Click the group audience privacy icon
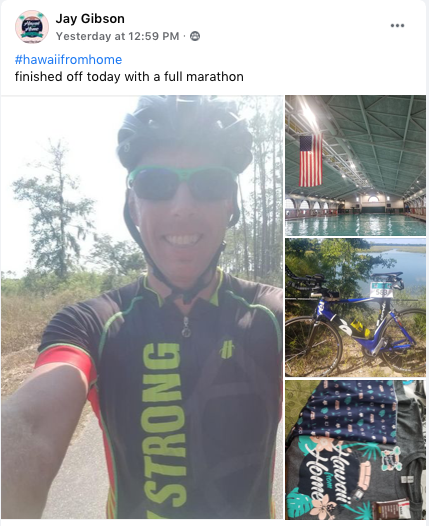429x526 pixels. [195, 36]
